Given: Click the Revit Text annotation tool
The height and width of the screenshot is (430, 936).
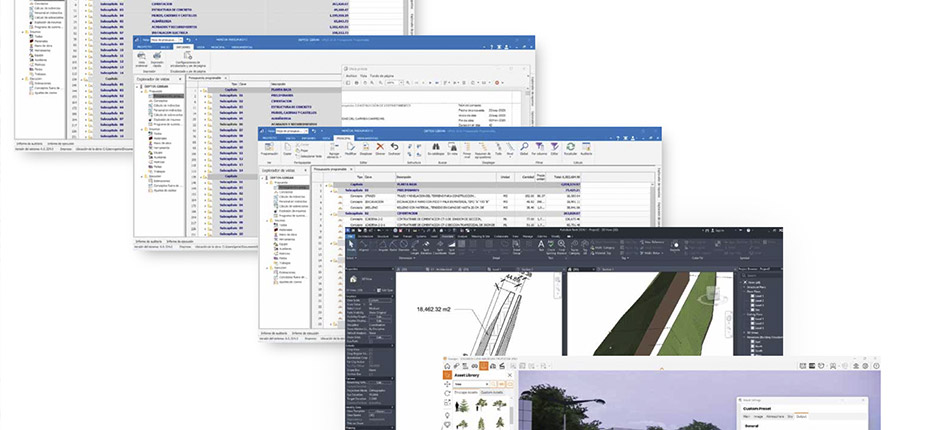Looking at the screenshot, I should (x=541, y=245).
